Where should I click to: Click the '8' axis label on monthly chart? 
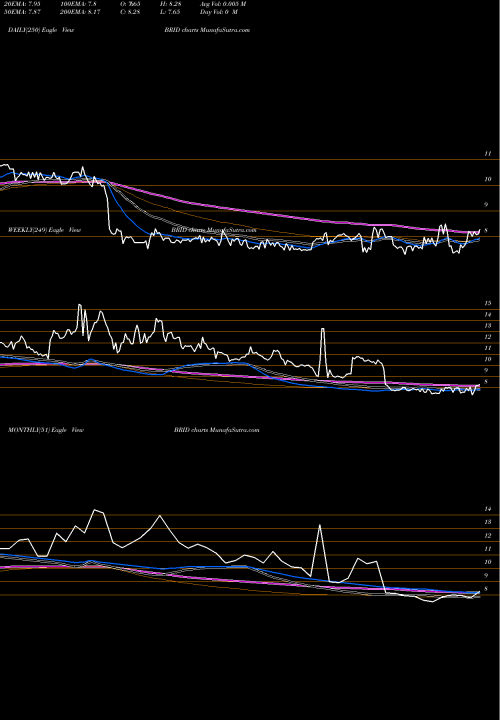pyautogui.click(x=486, y=589)
